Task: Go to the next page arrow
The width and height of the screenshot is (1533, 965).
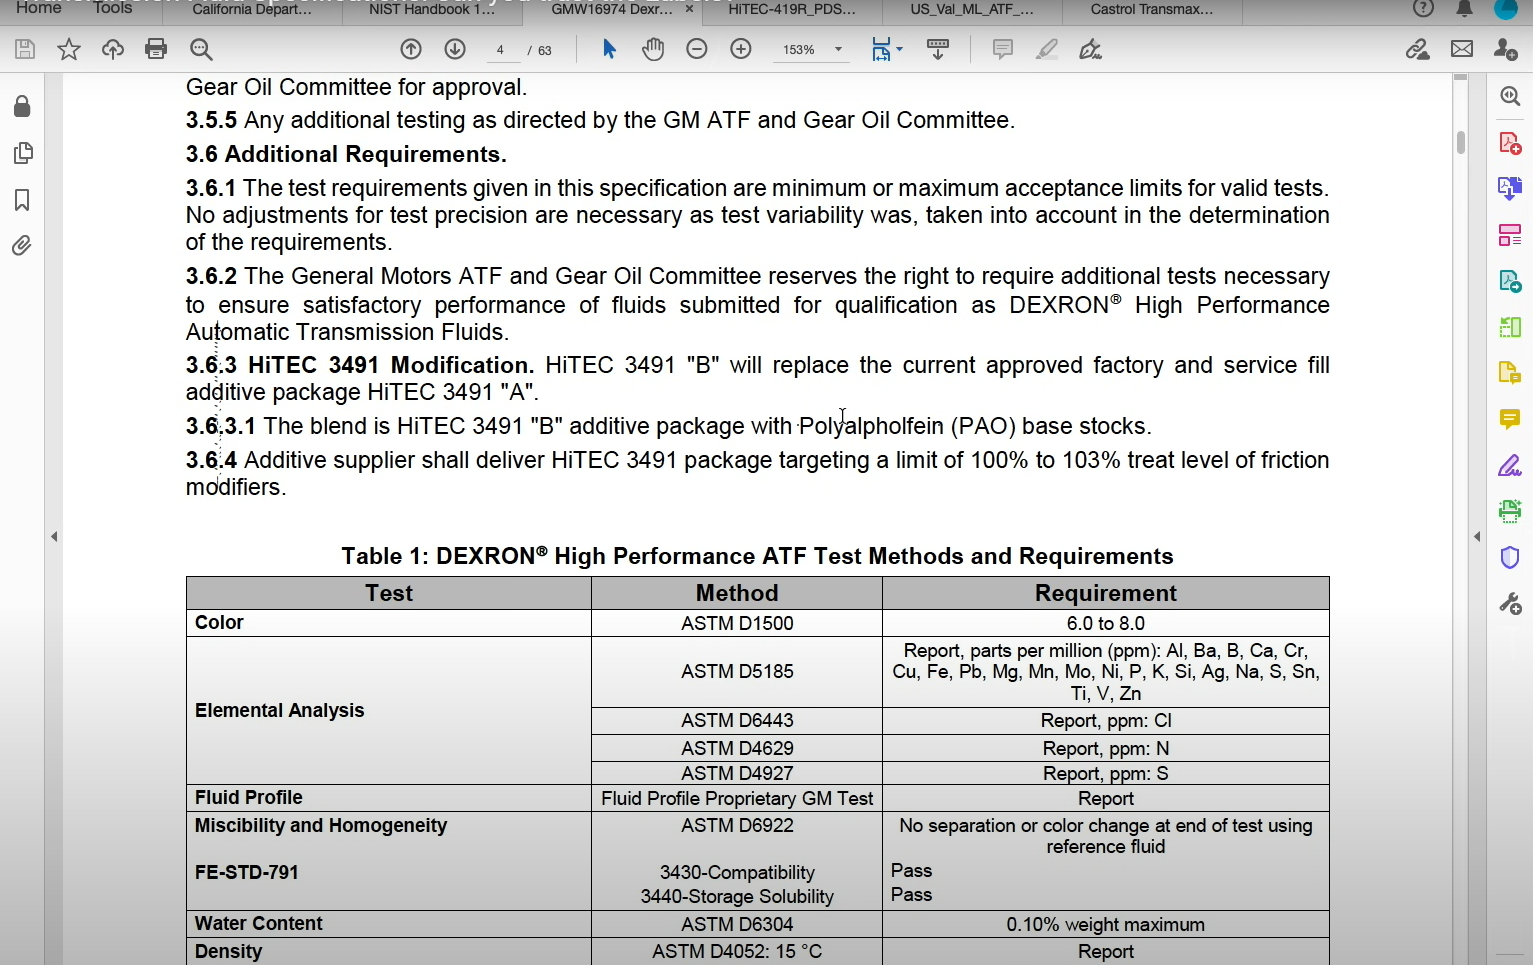Action: 455,49
